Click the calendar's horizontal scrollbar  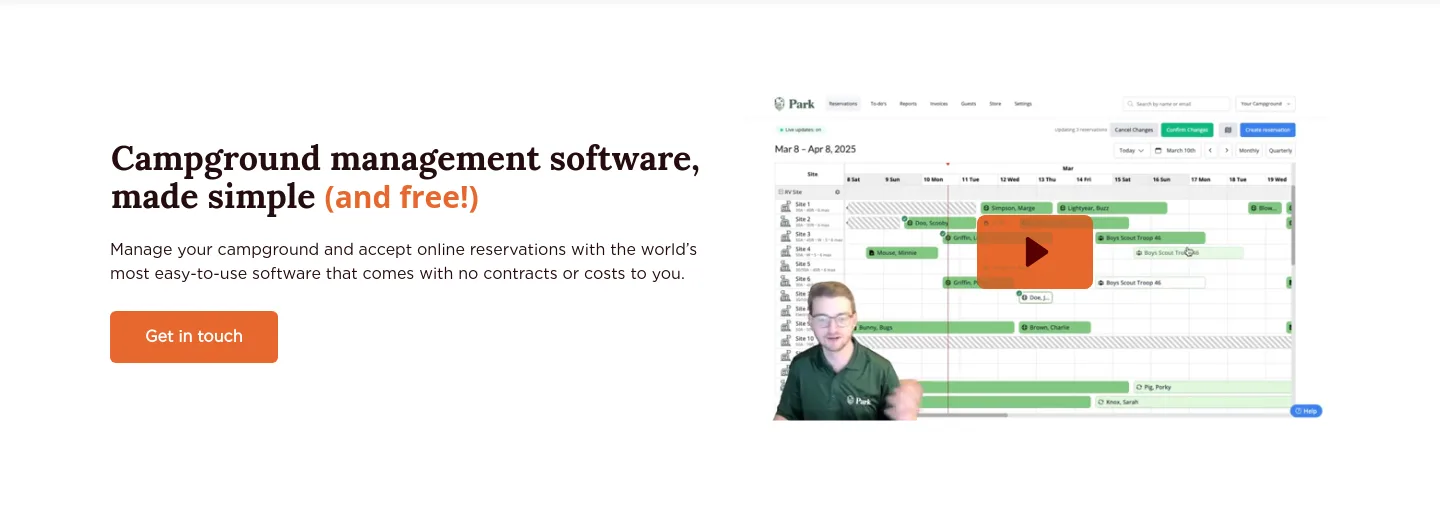[964, 414]
